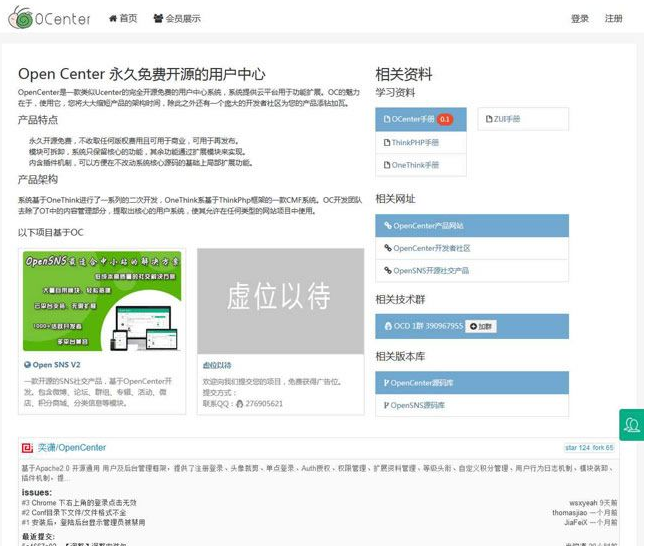Open the OneThink手册 link
Image resolution: width=646 pixels, height=546 pixels.
[421, 165]
